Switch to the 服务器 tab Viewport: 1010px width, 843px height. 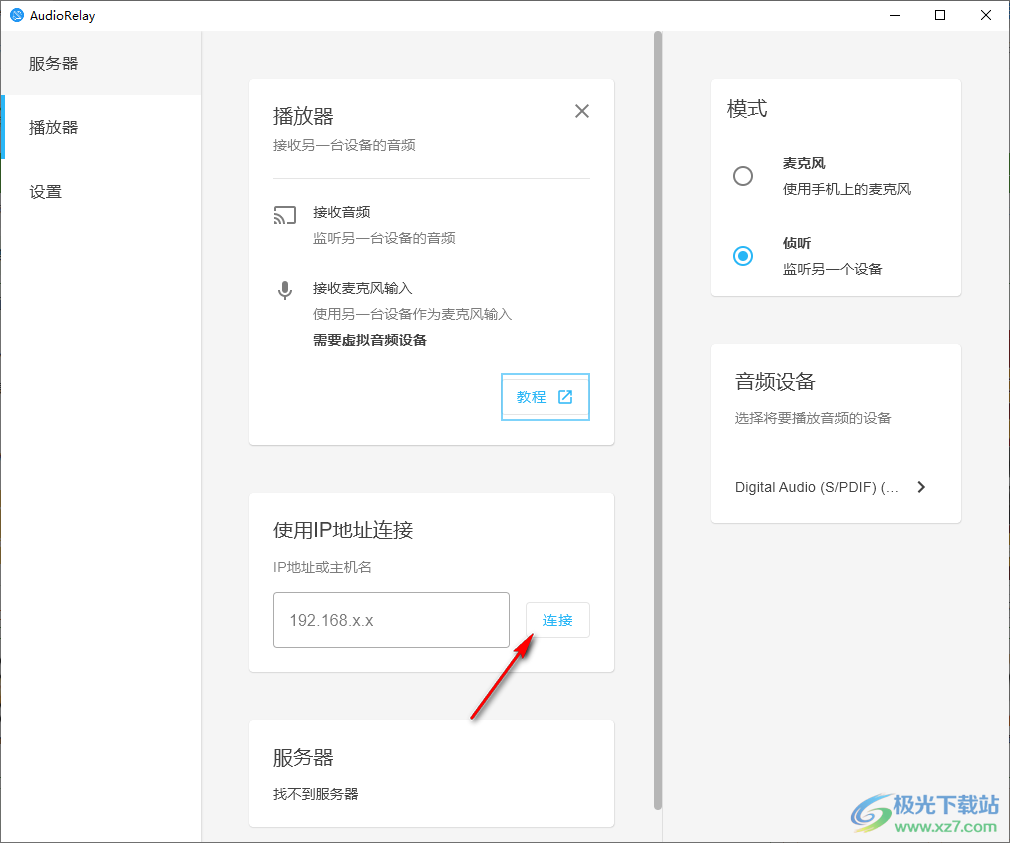[54, 64]
